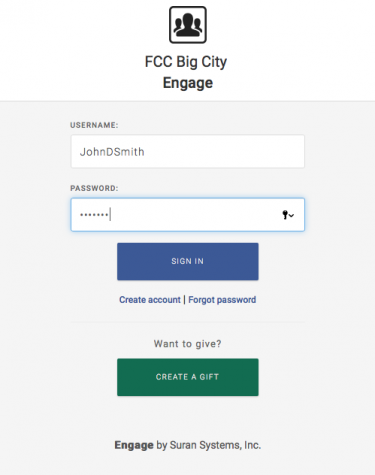Click the pipe separator between account links

click(184, 300)
